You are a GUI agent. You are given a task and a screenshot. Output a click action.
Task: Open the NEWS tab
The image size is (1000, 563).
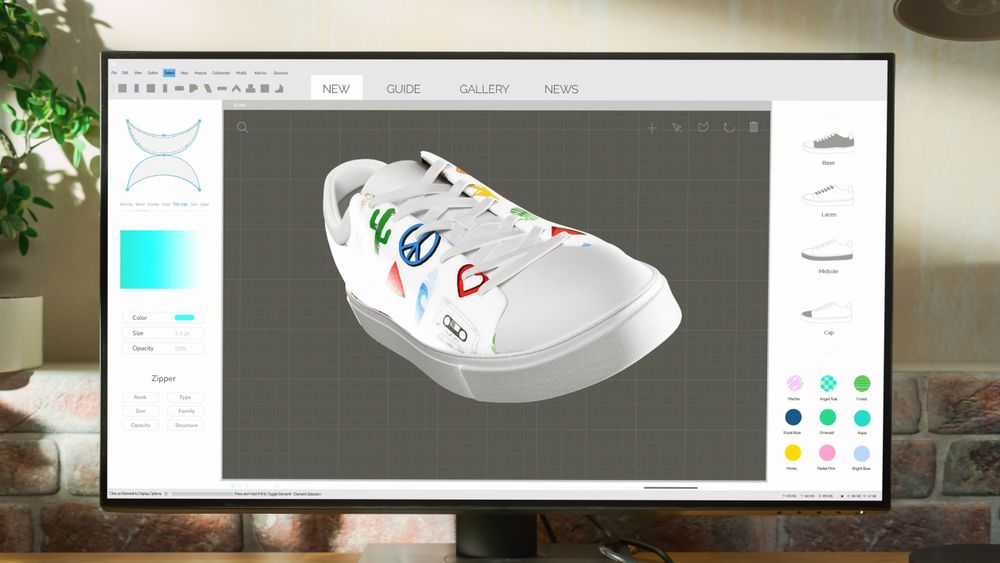tap(561, 89)
